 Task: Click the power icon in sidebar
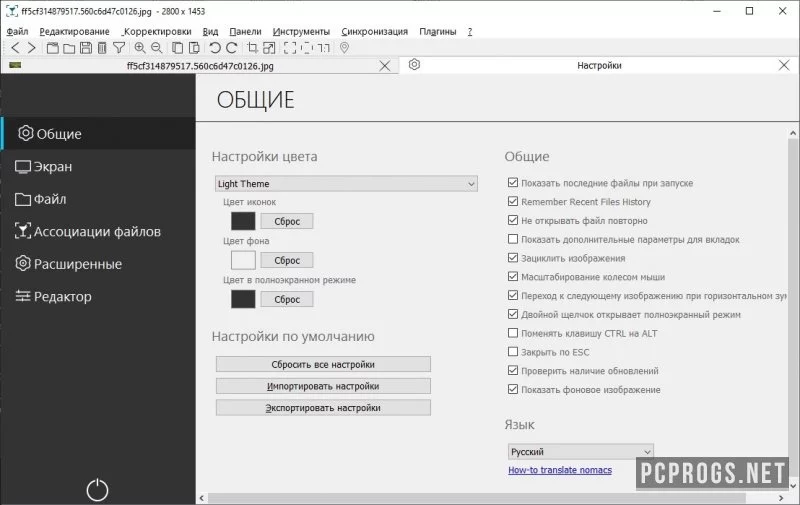tap(97, 490)
